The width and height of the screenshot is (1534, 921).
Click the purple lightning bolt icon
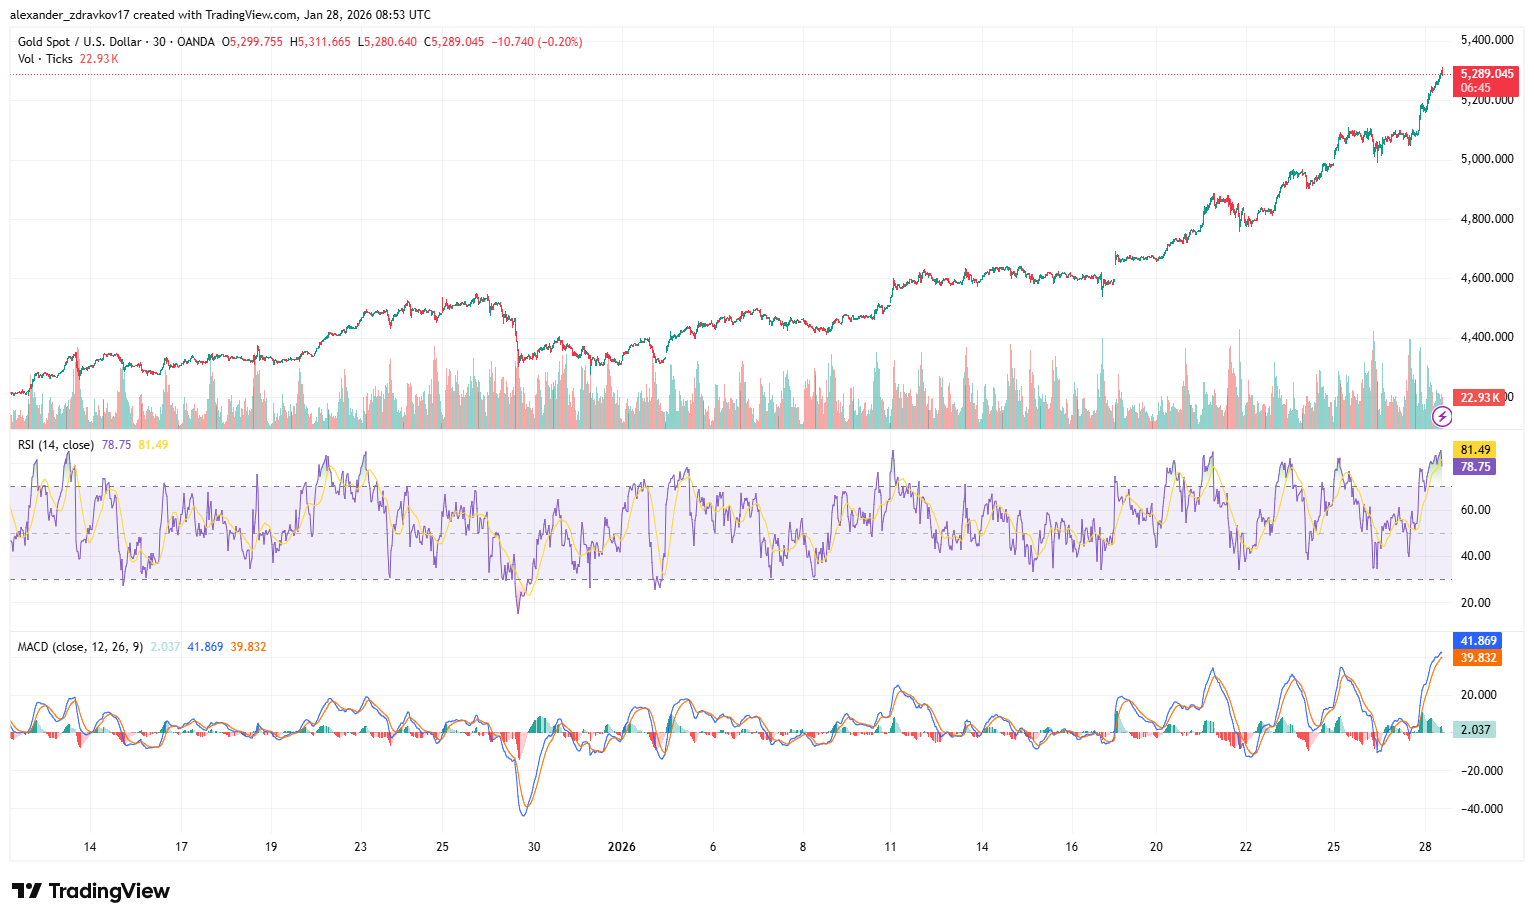click(x=1442, y=417)
